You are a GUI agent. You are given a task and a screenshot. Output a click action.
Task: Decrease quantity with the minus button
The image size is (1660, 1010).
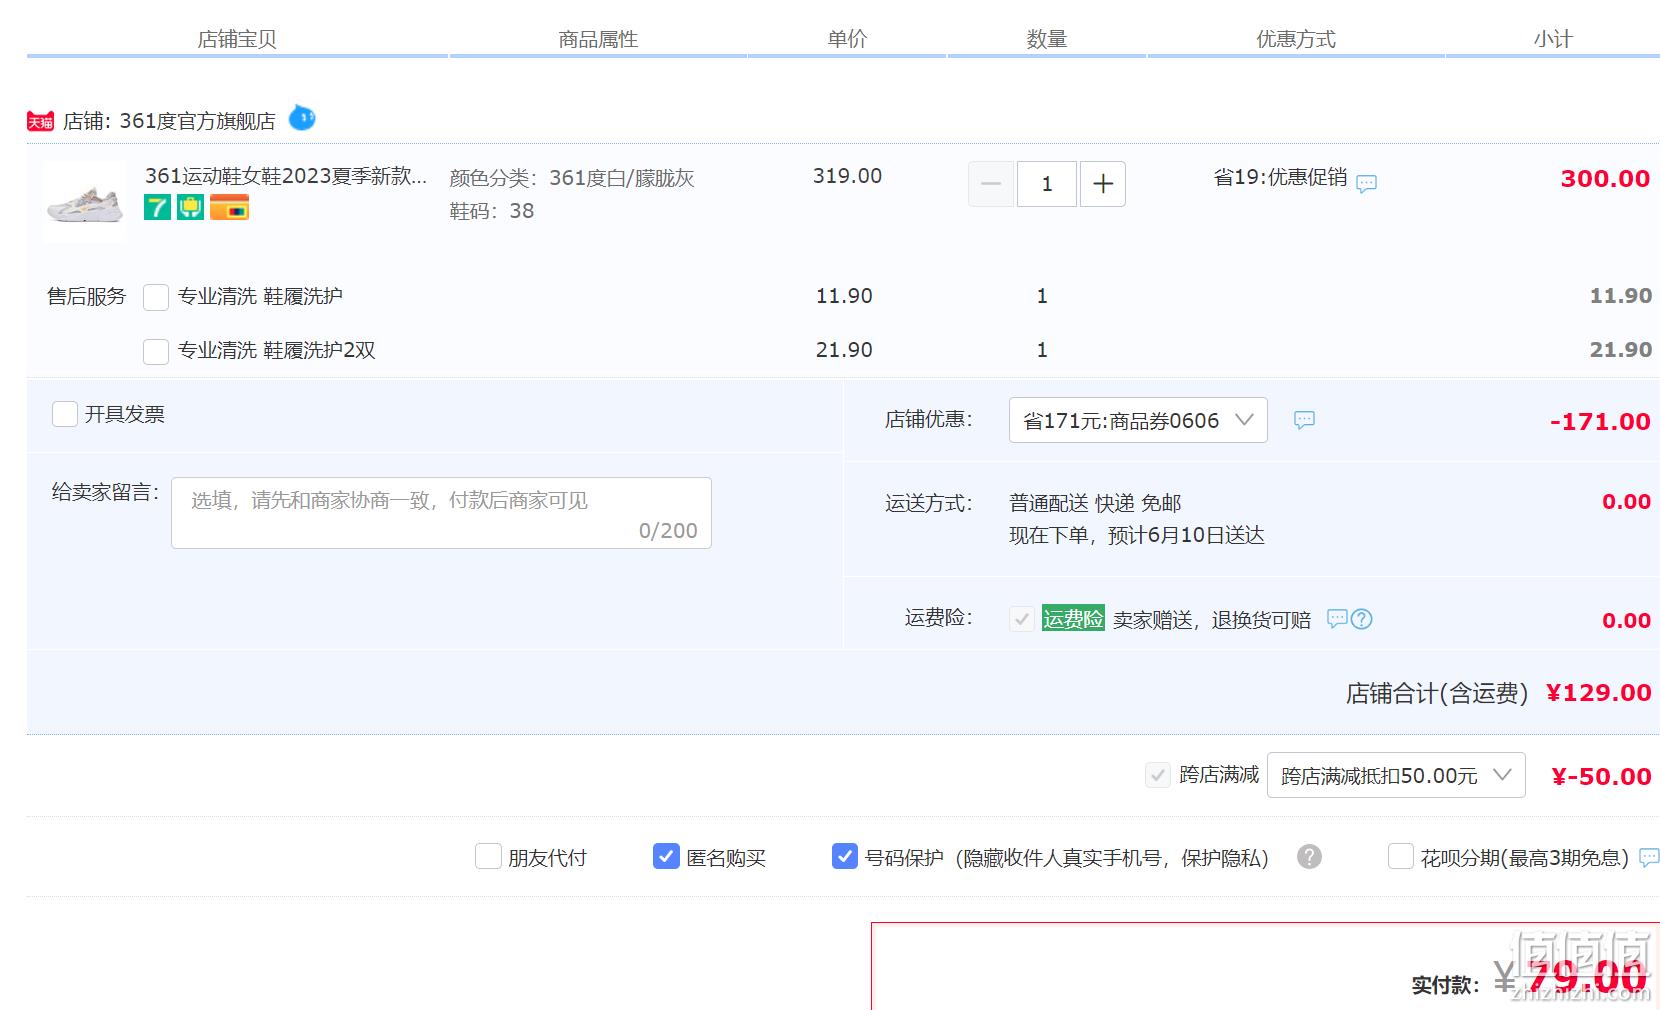point(991,184)
